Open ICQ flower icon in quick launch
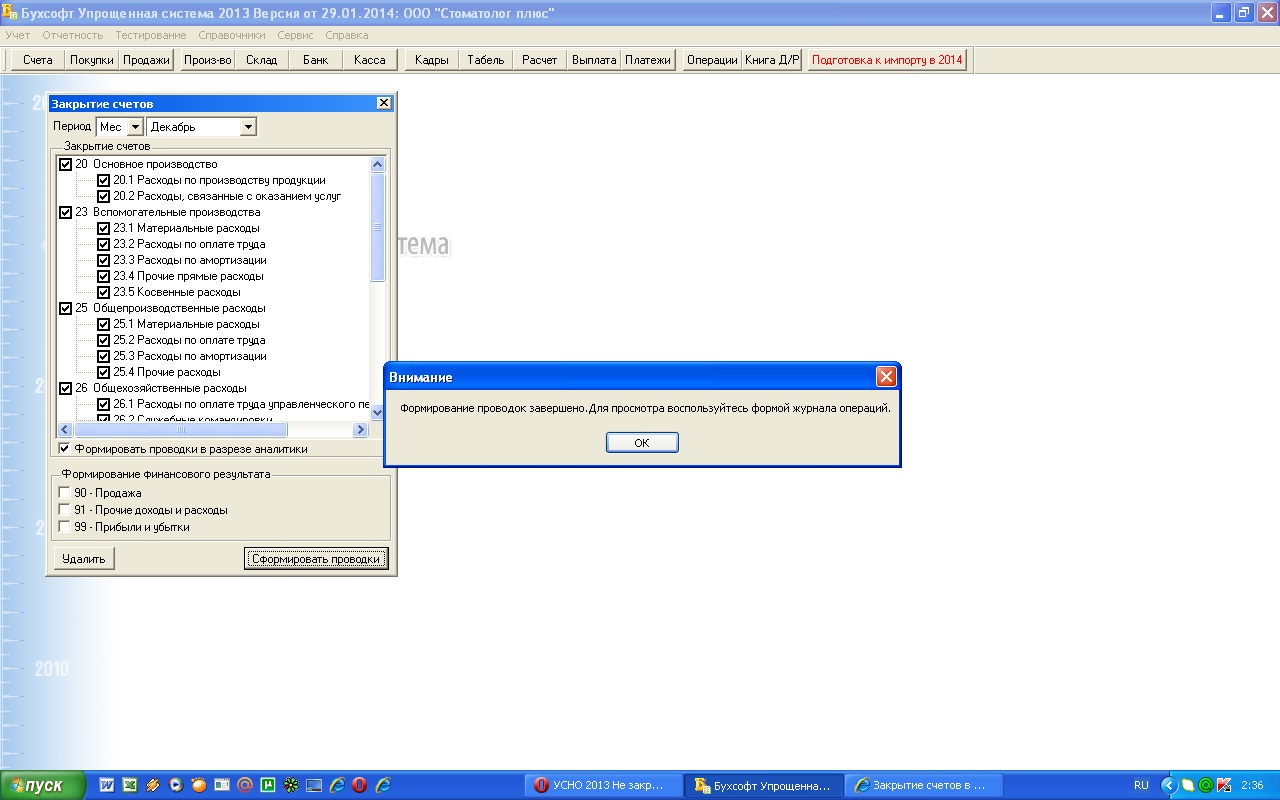Screen dimensions: 1280x800 [291, 786]
